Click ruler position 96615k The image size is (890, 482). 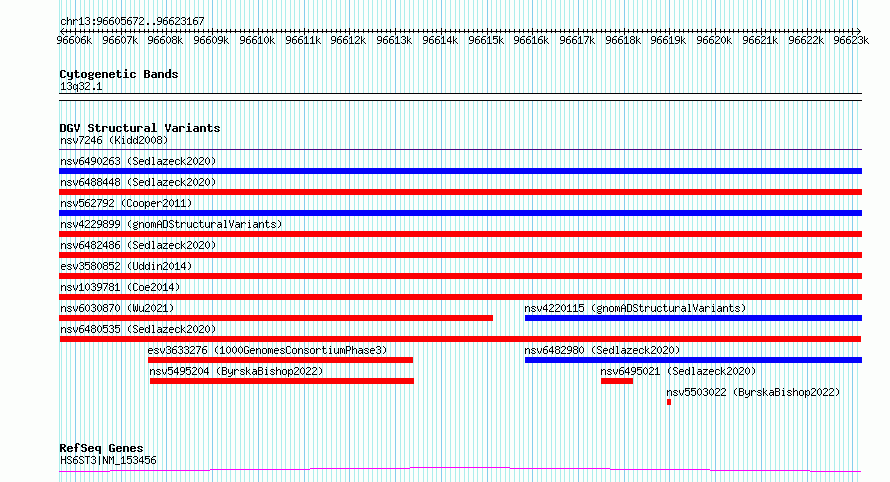[486, 40]
